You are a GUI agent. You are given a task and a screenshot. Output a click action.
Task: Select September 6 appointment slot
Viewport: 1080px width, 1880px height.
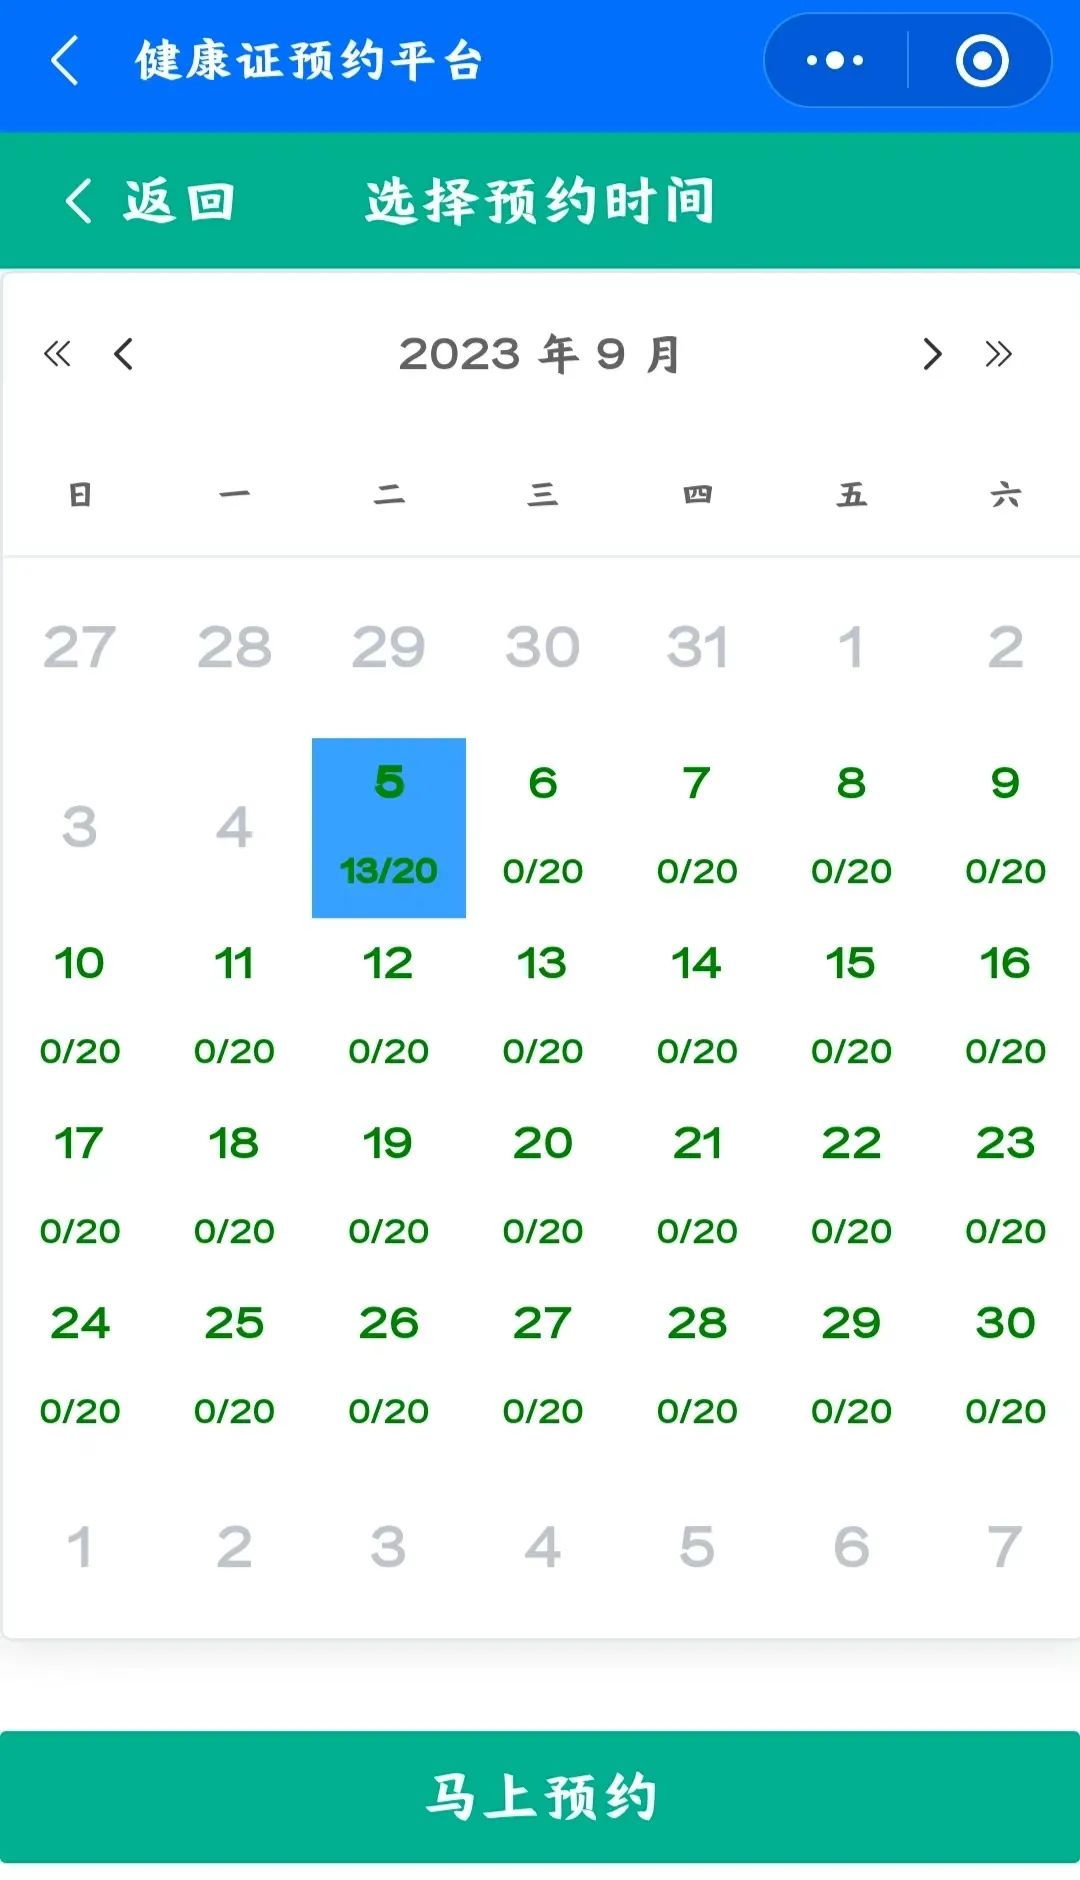(x=543, y=827)
